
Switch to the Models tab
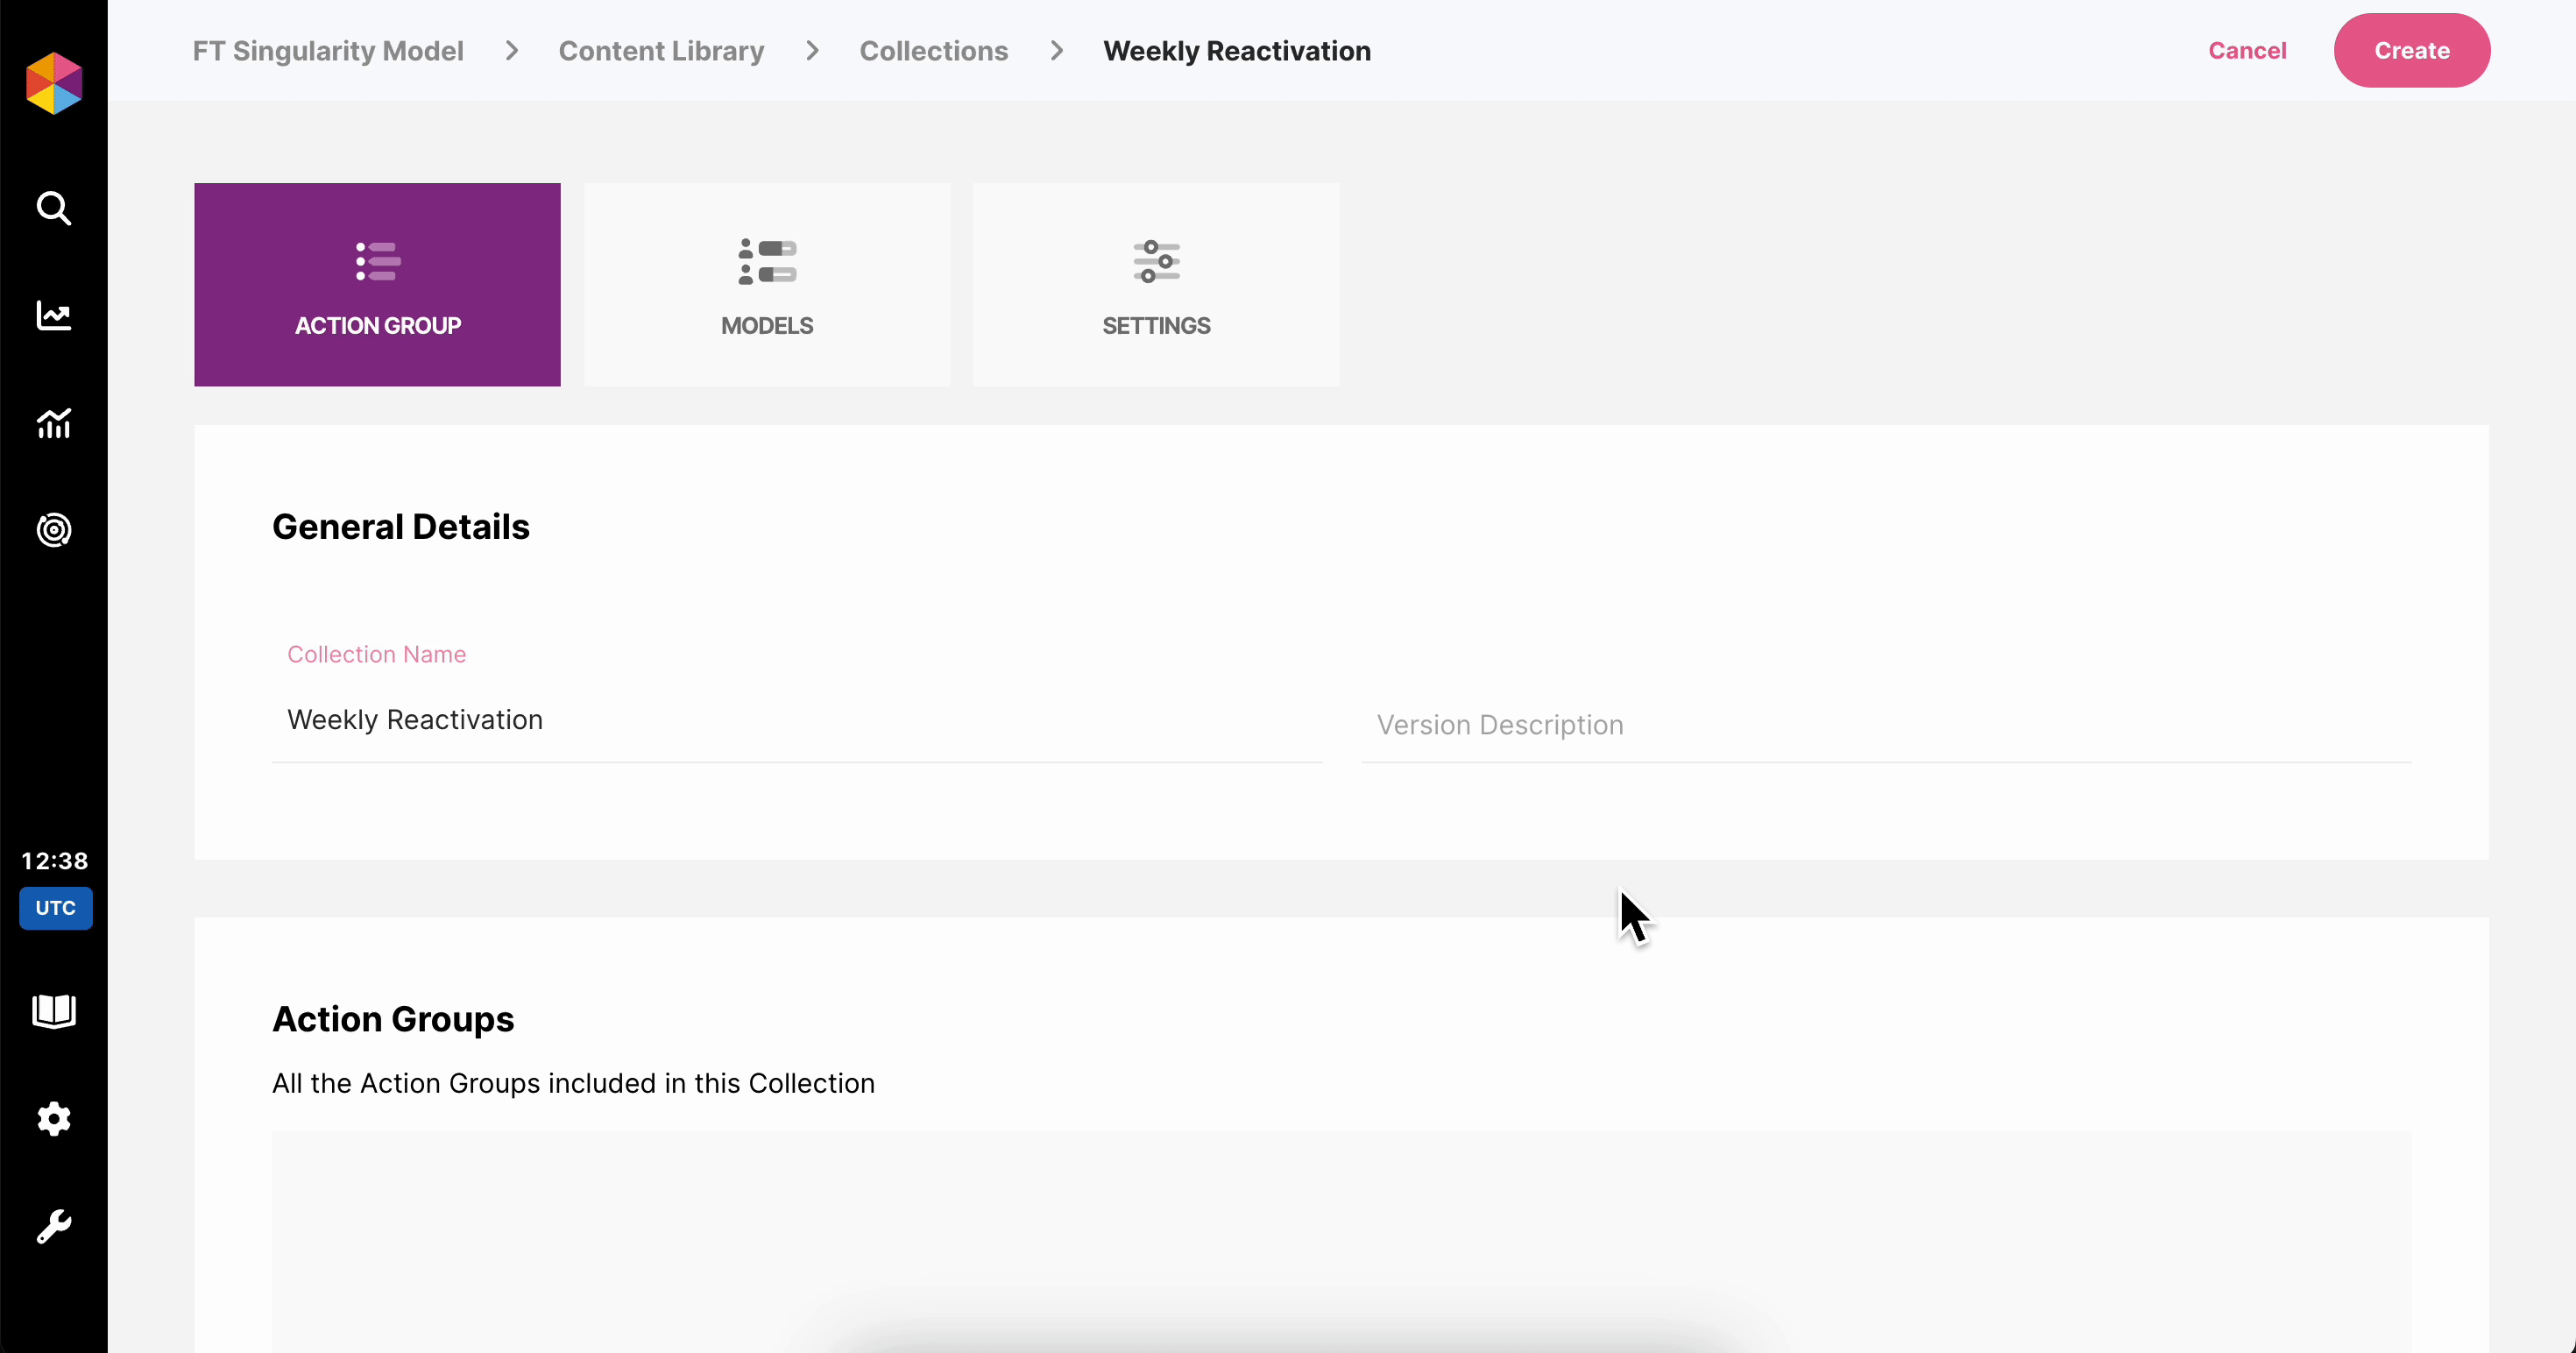[767, 285]
